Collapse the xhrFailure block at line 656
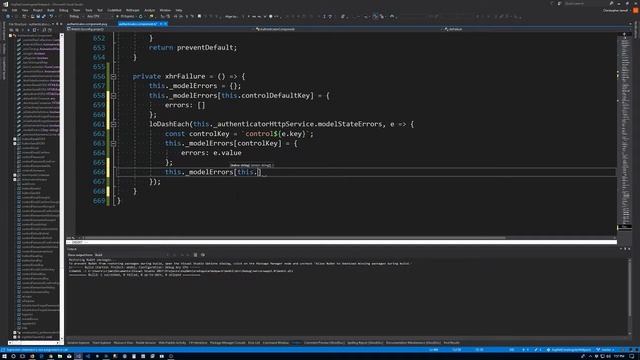 [x=113, y=76]
